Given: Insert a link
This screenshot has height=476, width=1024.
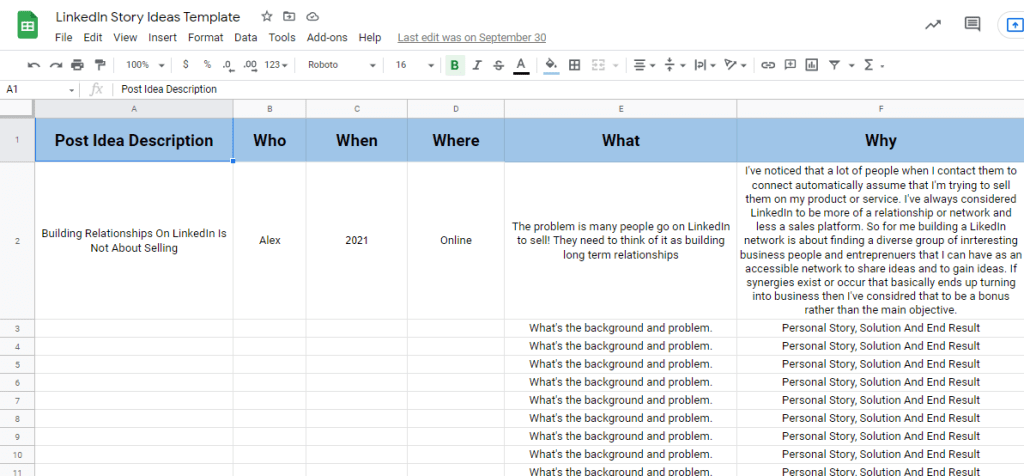Looking at the screenshot, I should pyautogui.click(x=769, y=65).
